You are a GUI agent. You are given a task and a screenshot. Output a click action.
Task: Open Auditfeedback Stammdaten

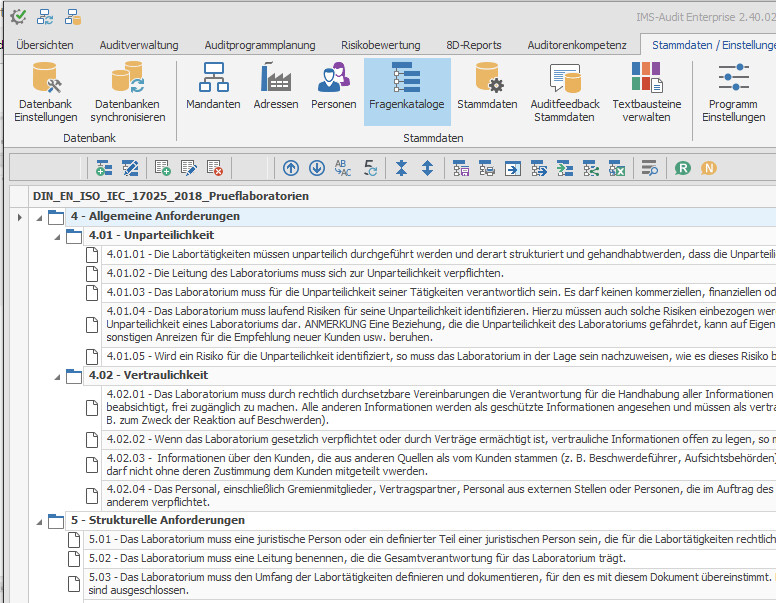pos(565,92)
